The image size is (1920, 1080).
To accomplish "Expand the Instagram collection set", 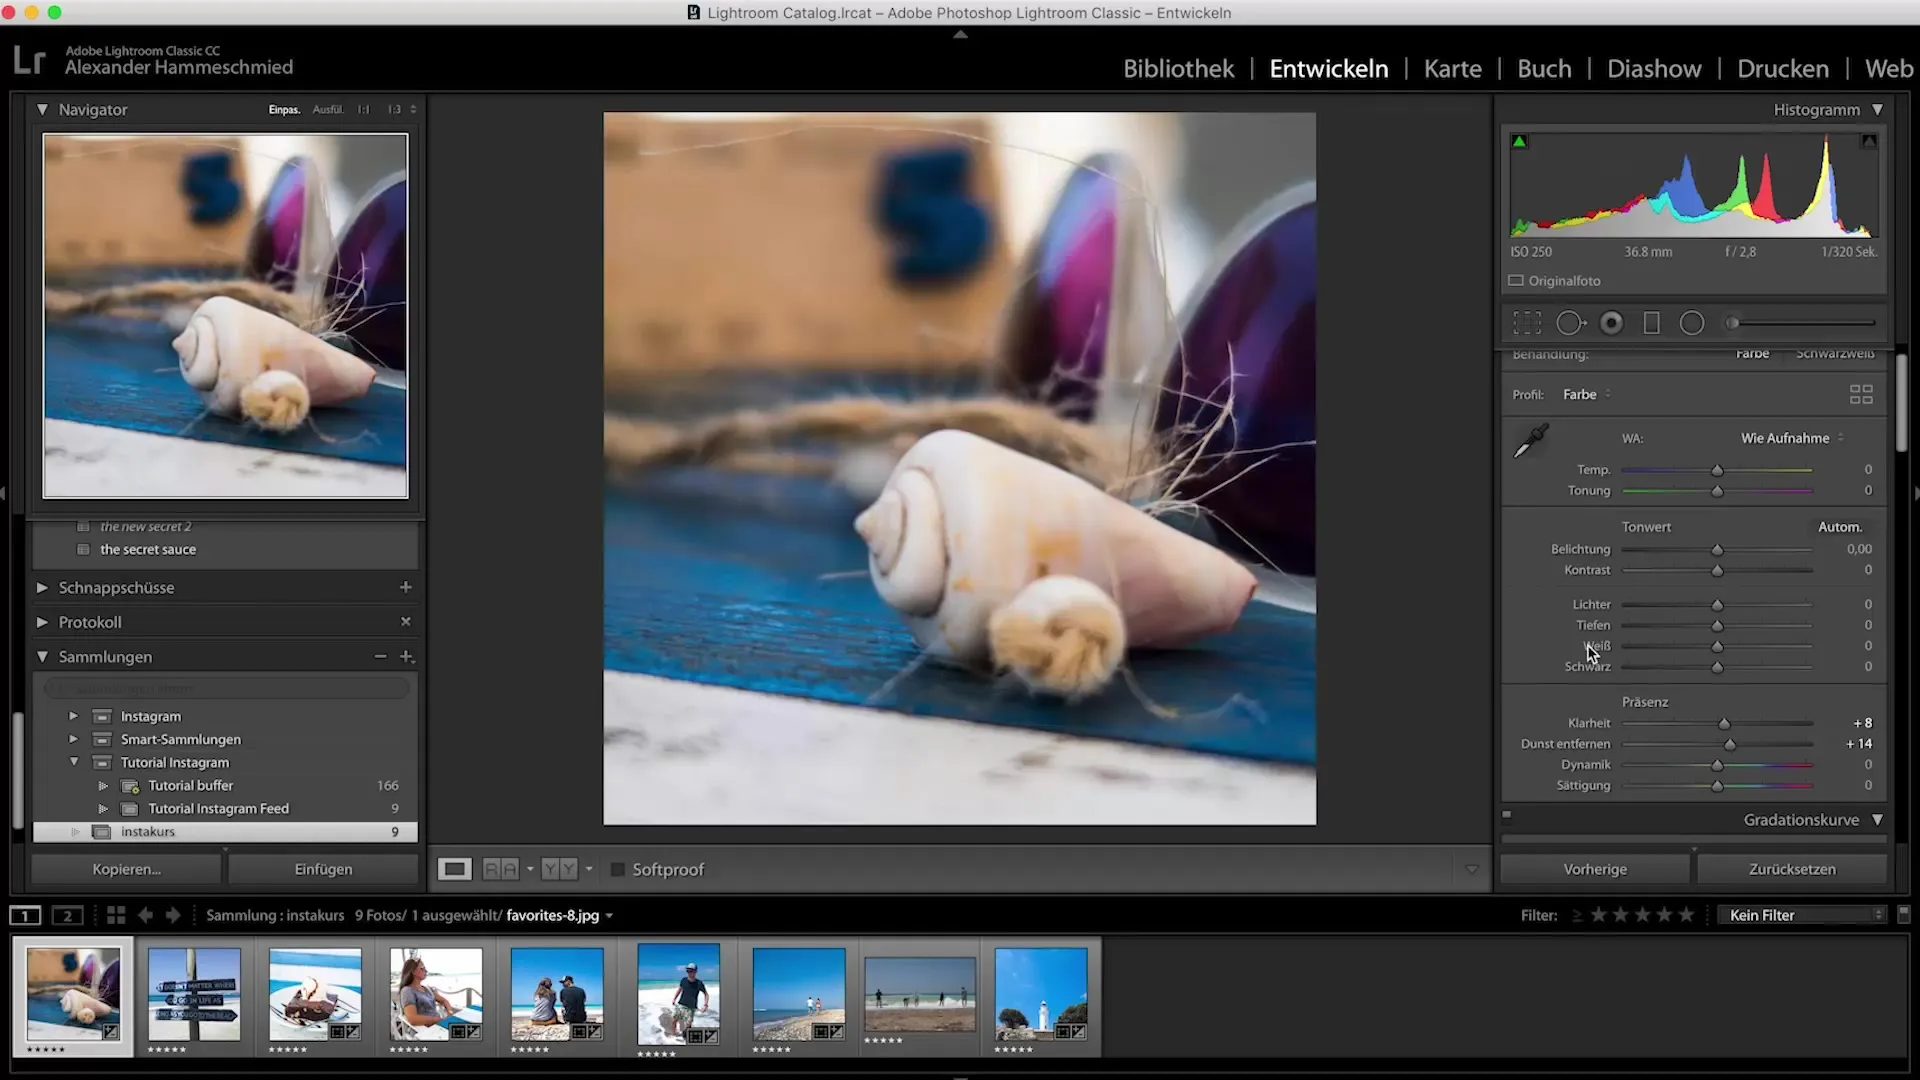I will tap(73, 716).
